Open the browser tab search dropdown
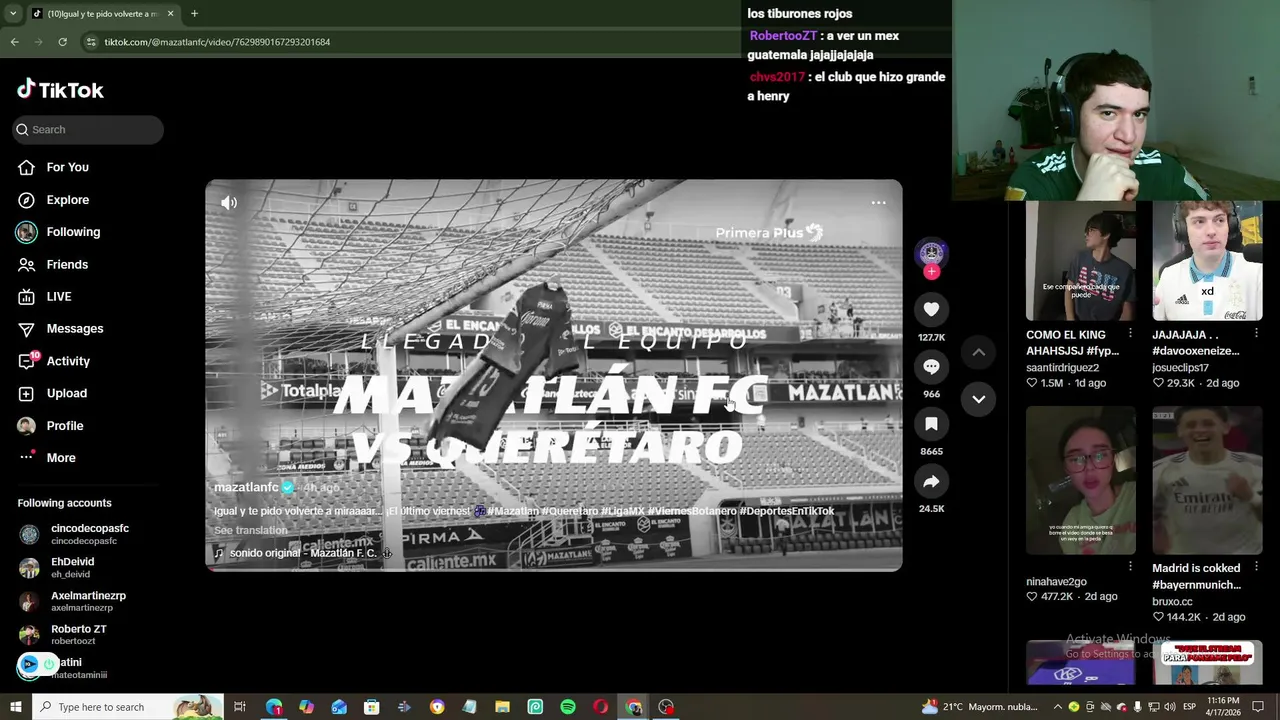 tap(13, 13)
